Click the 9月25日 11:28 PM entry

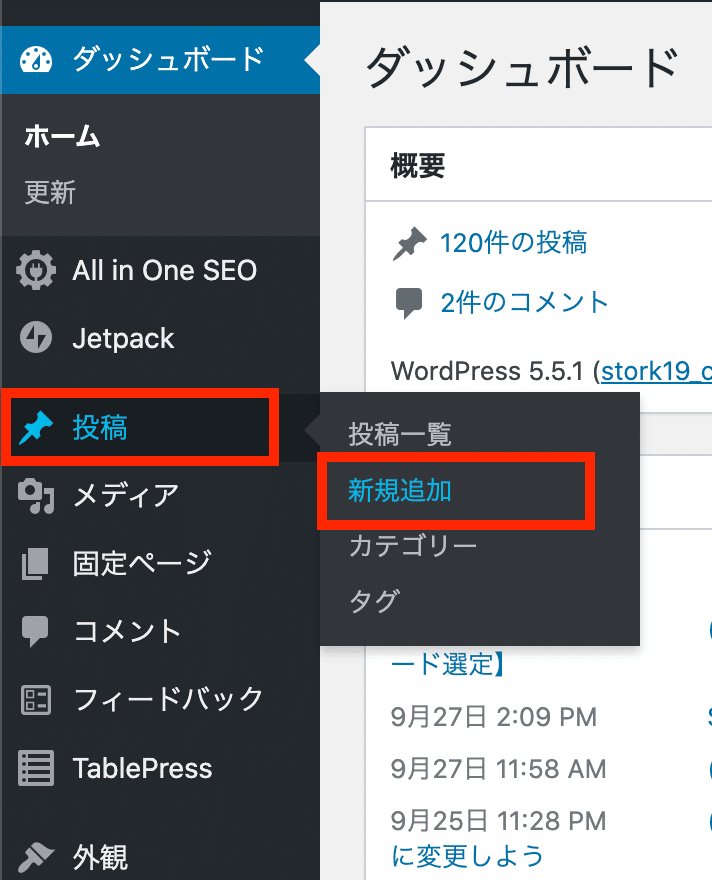pyautogui.click(x=498, y=821)
